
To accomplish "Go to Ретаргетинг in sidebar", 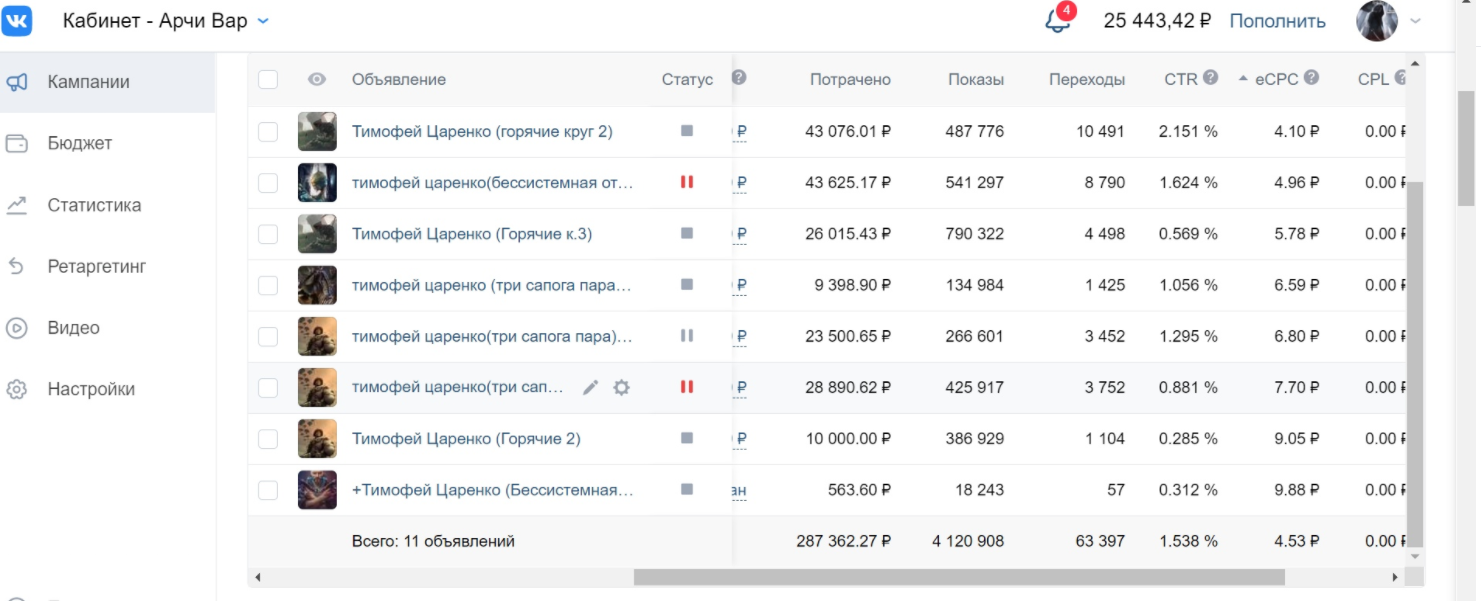I will tap(96, 267).
